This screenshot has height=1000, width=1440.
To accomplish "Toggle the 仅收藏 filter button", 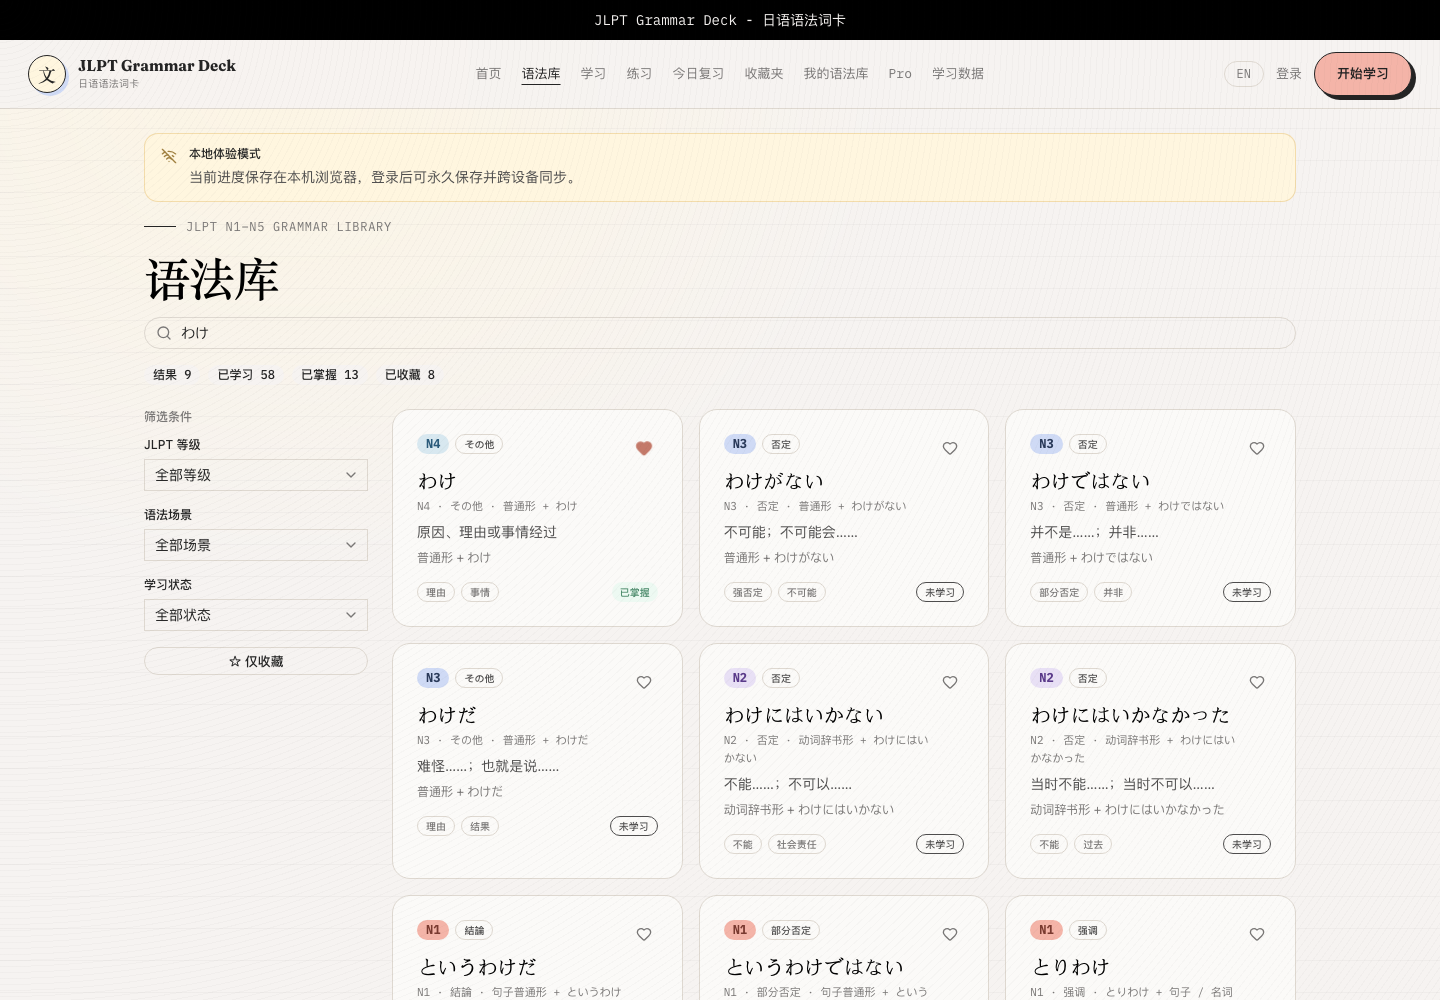I will (x=256, y=661).
